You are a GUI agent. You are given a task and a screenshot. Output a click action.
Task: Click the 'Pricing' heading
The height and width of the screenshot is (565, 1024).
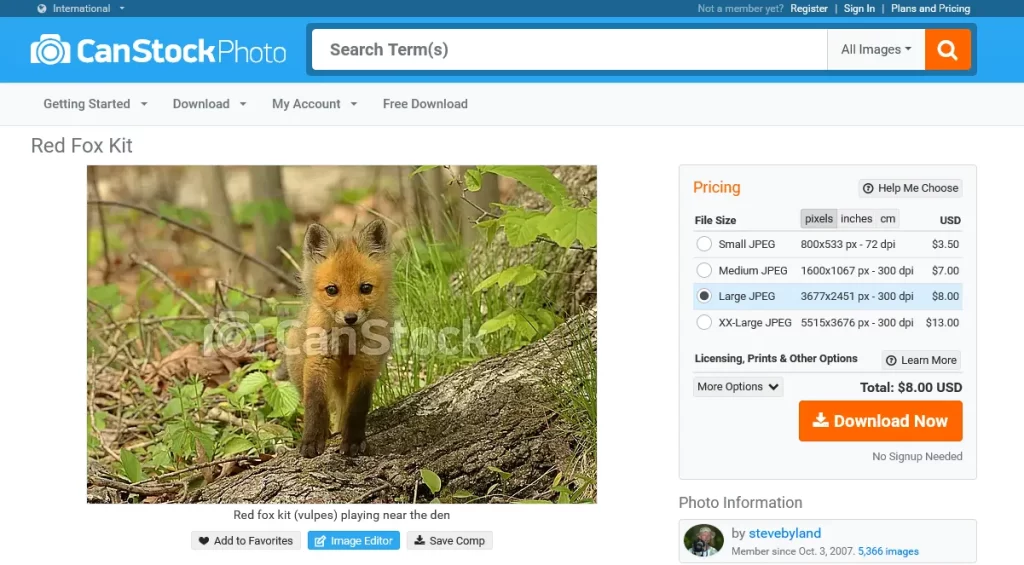(716, 187)
